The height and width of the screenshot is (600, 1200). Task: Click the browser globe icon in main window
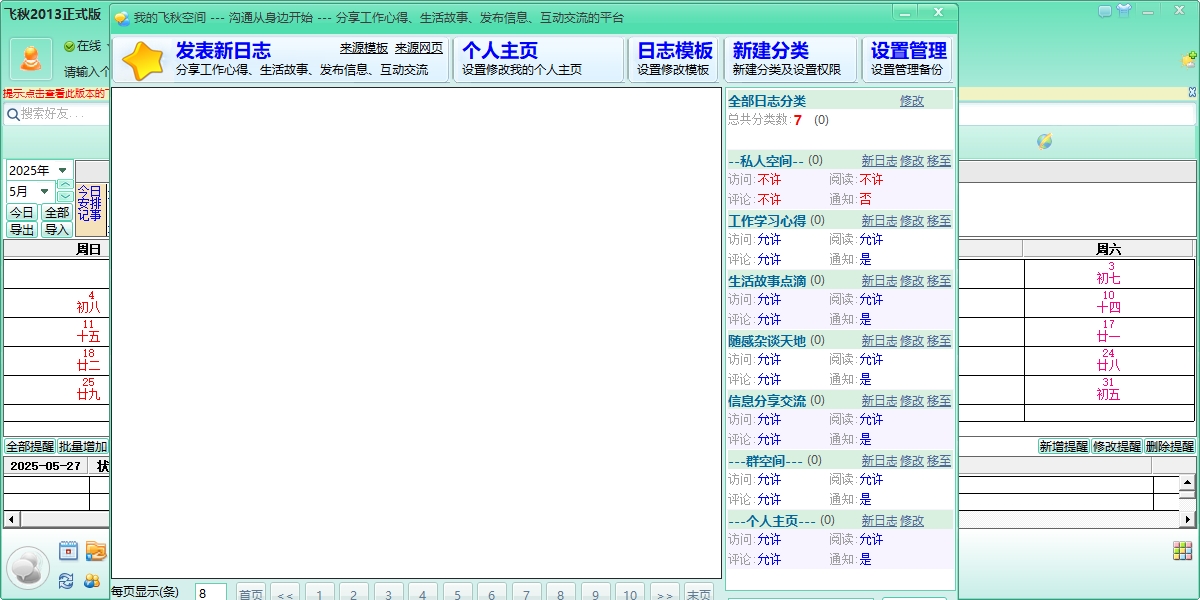1044,141
